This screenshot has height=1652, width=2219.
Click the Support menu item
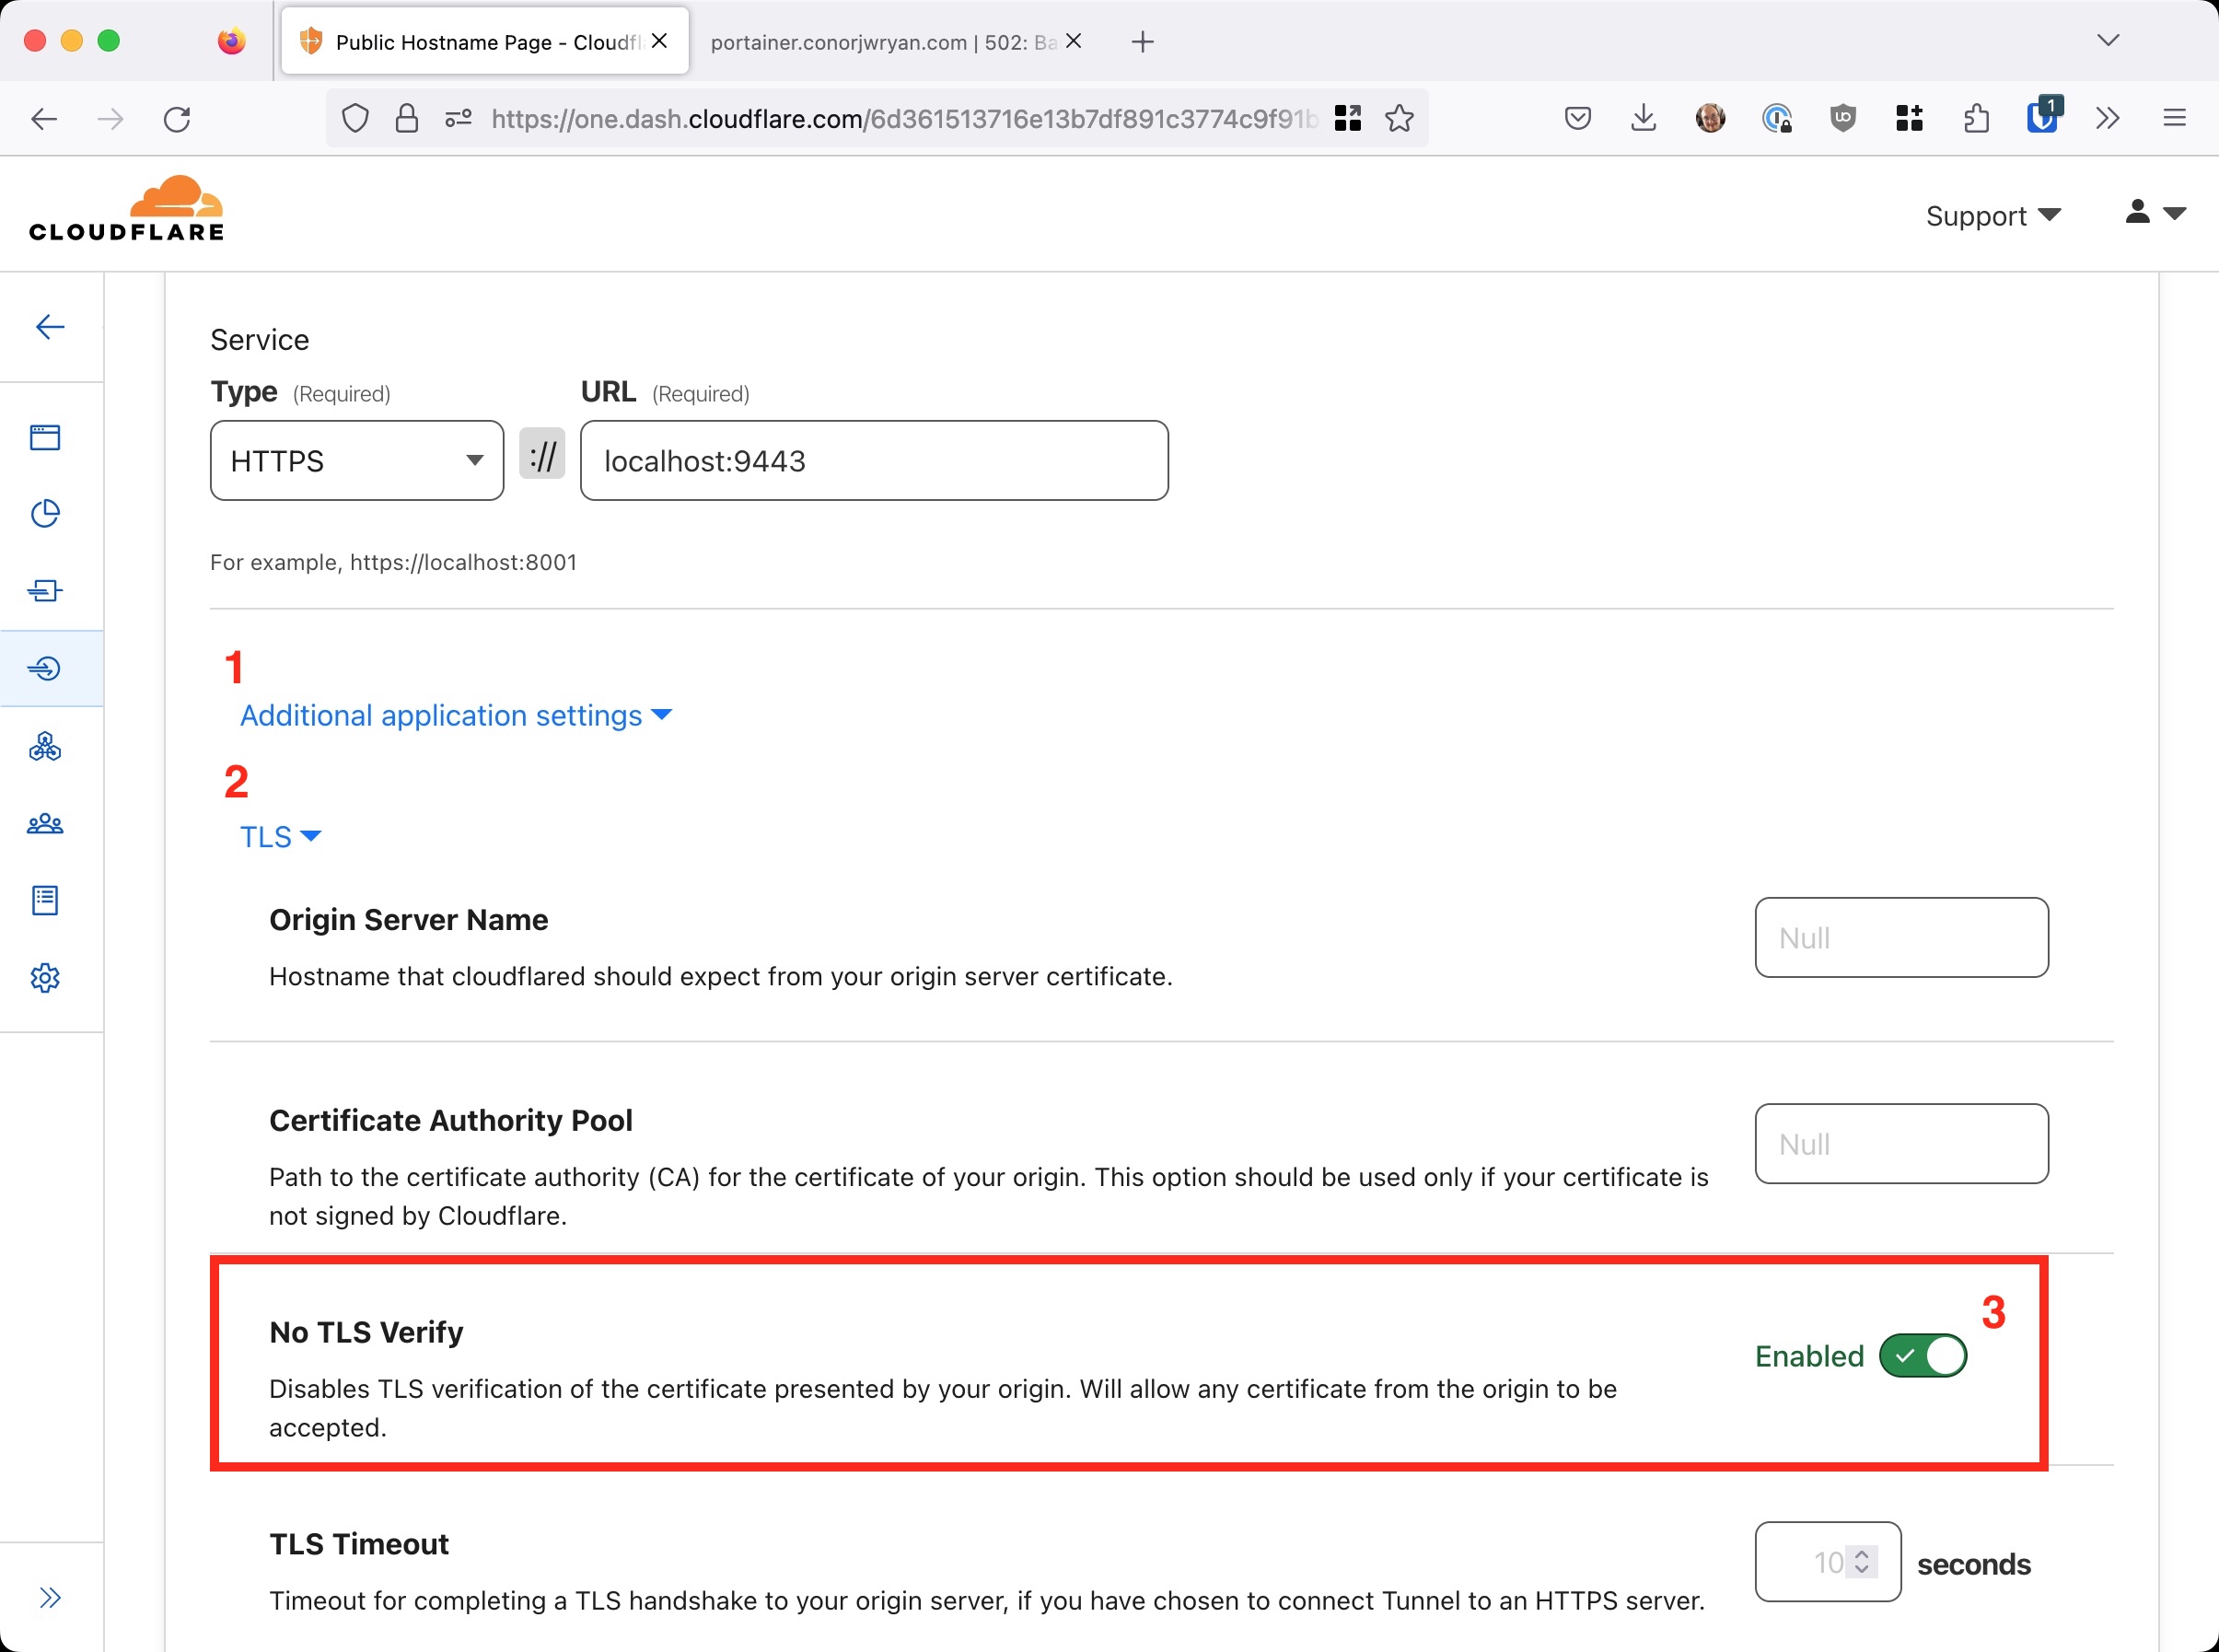click(1992, 215)
